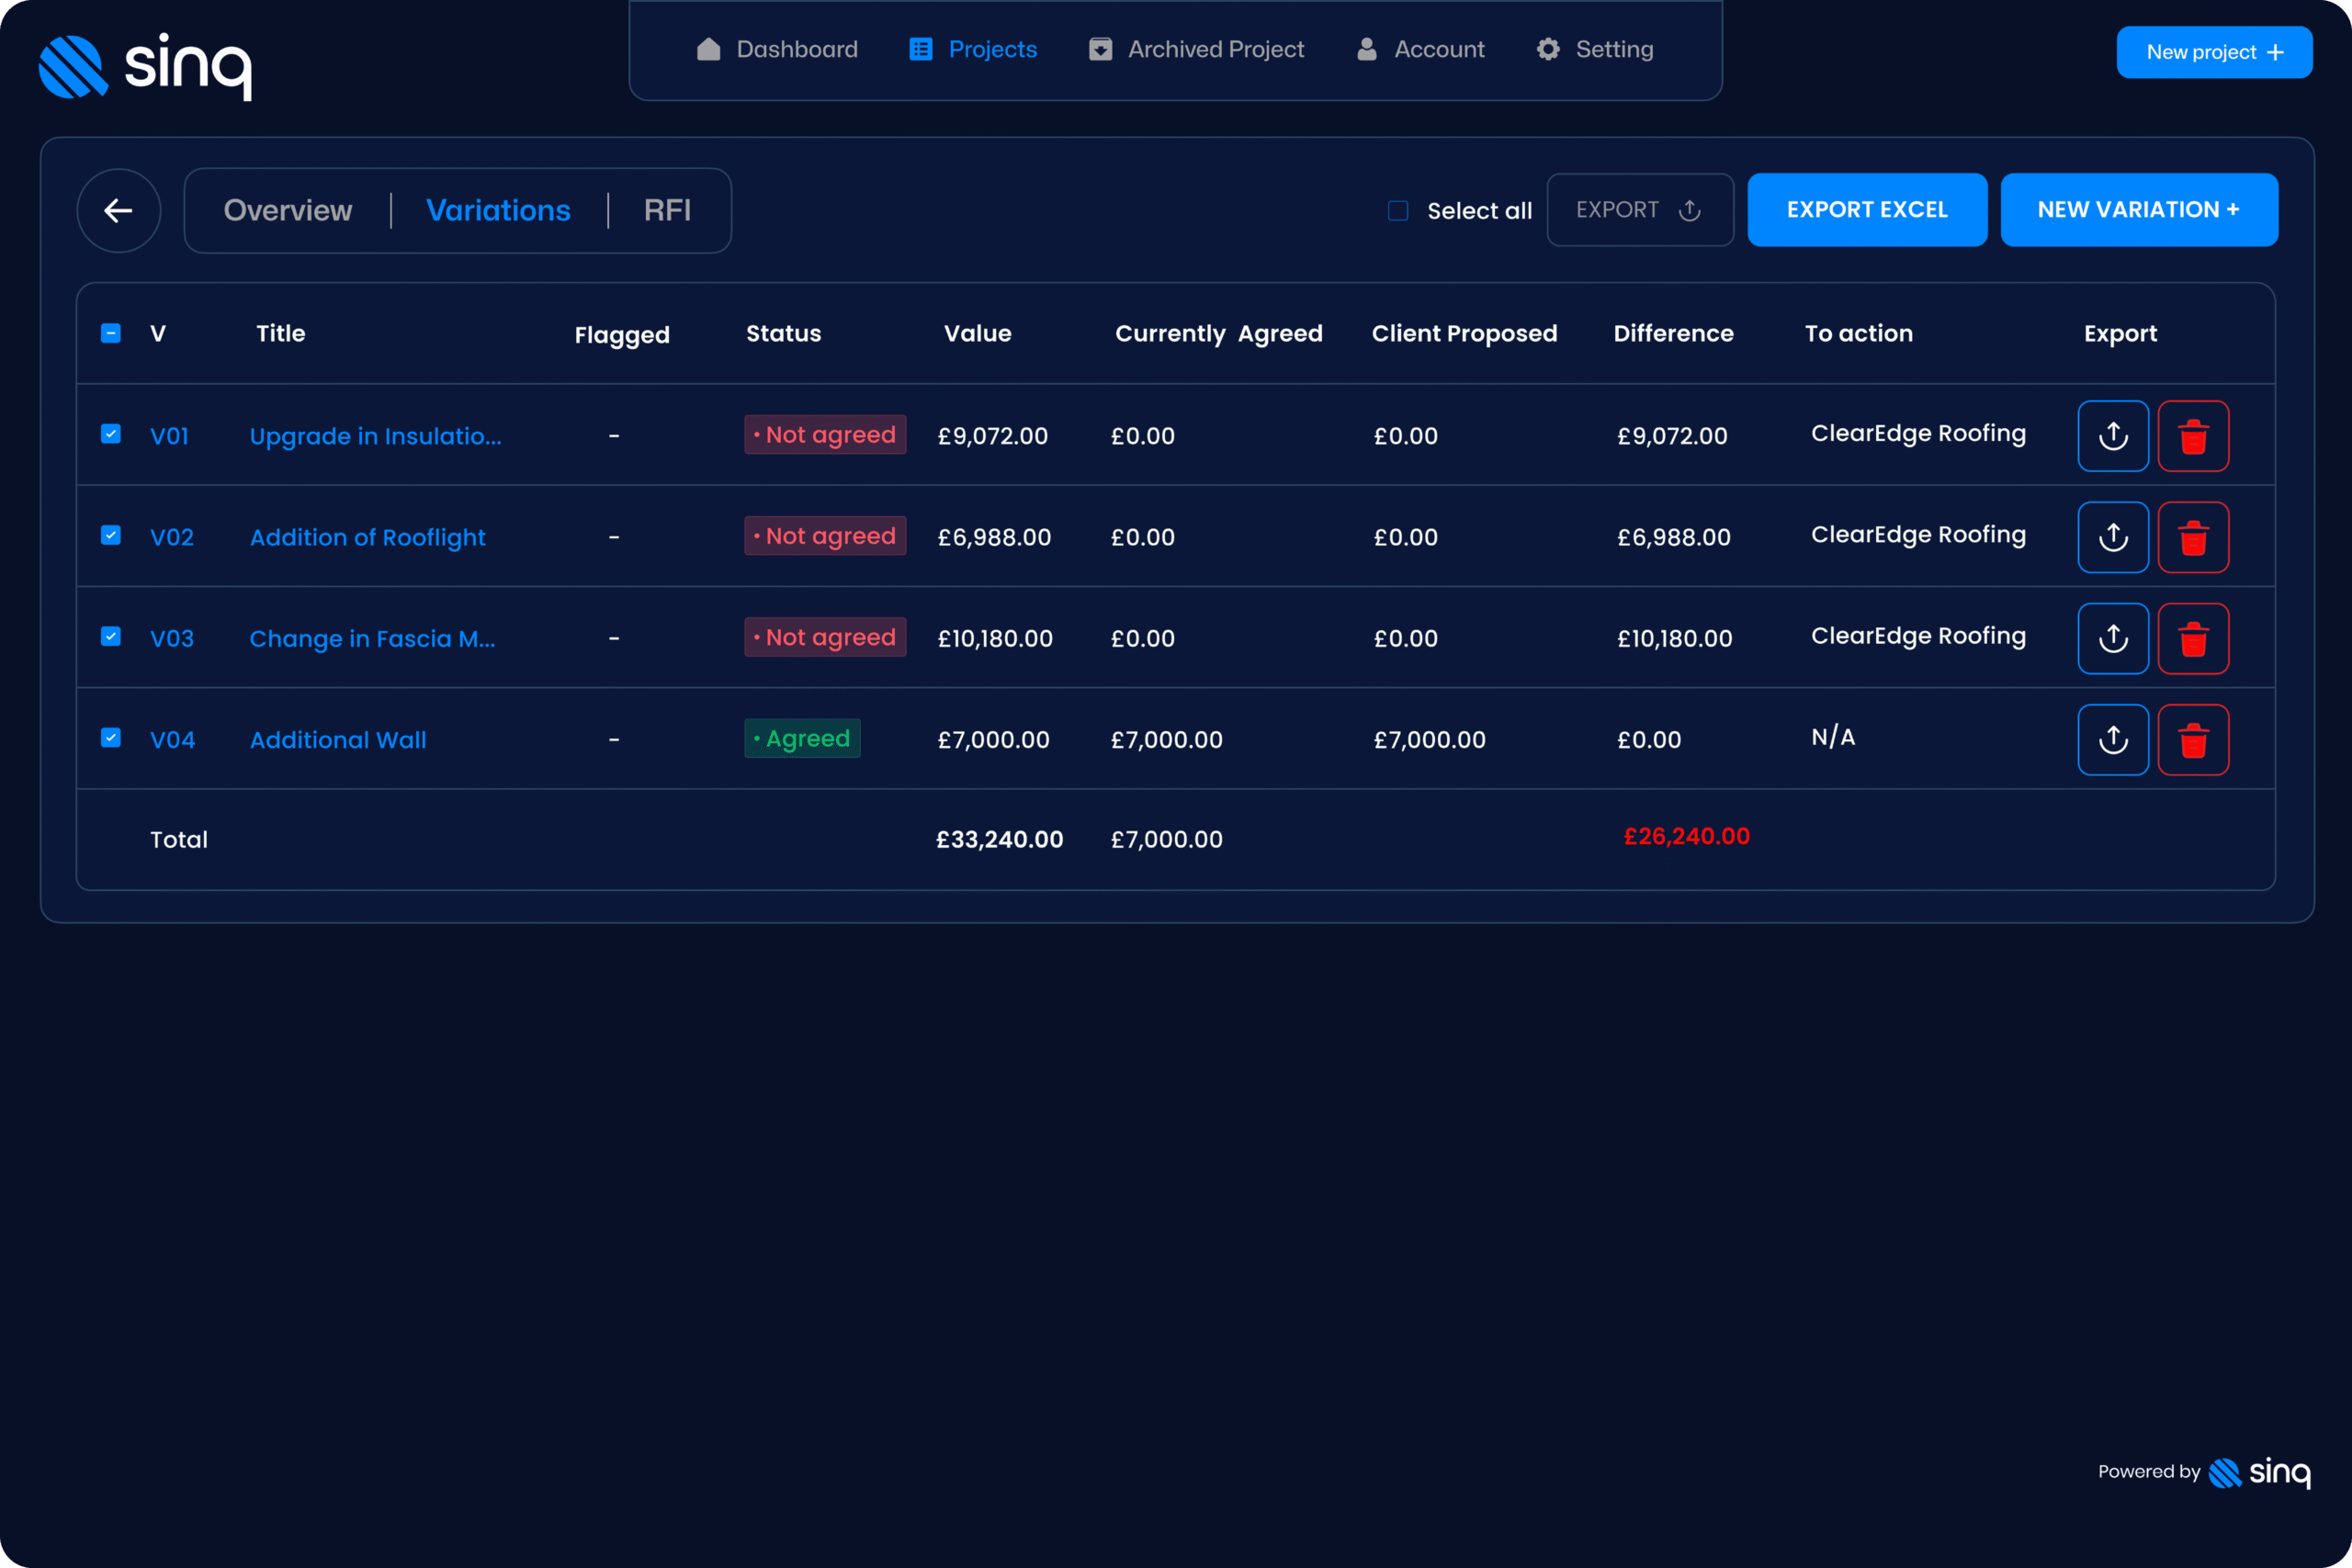
Task: Click the back arrow button
Action: point(118,210)
